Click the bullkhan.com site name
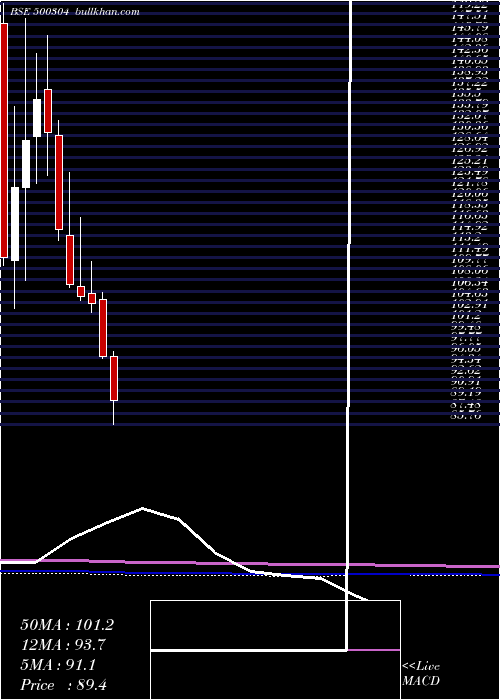Screen dimensions: 500x700 [x=106, y=12]
